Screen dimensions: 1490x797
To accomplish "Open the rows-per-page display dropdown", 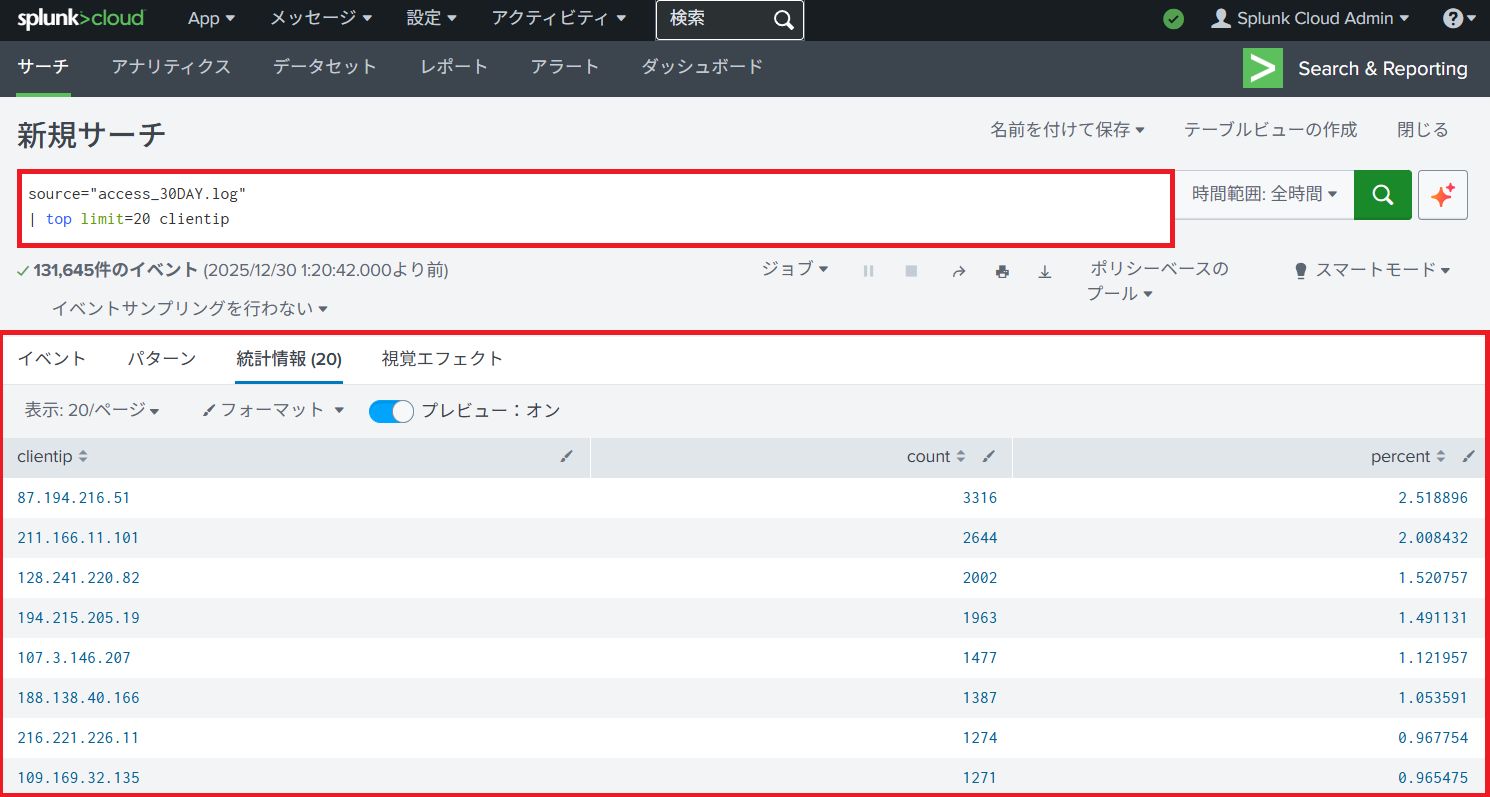I will point(92,410).
